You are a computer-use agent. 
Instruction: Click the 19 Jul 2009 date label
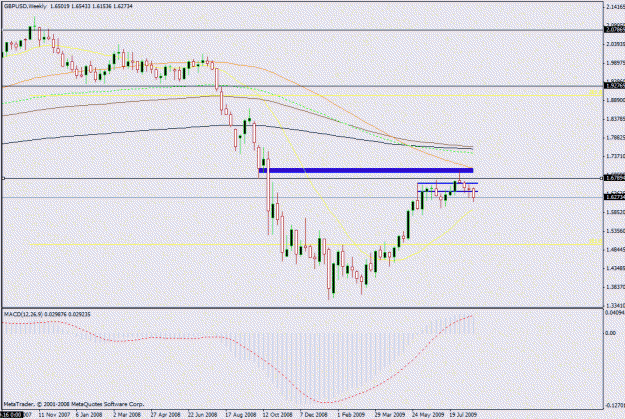coord(463,415)
